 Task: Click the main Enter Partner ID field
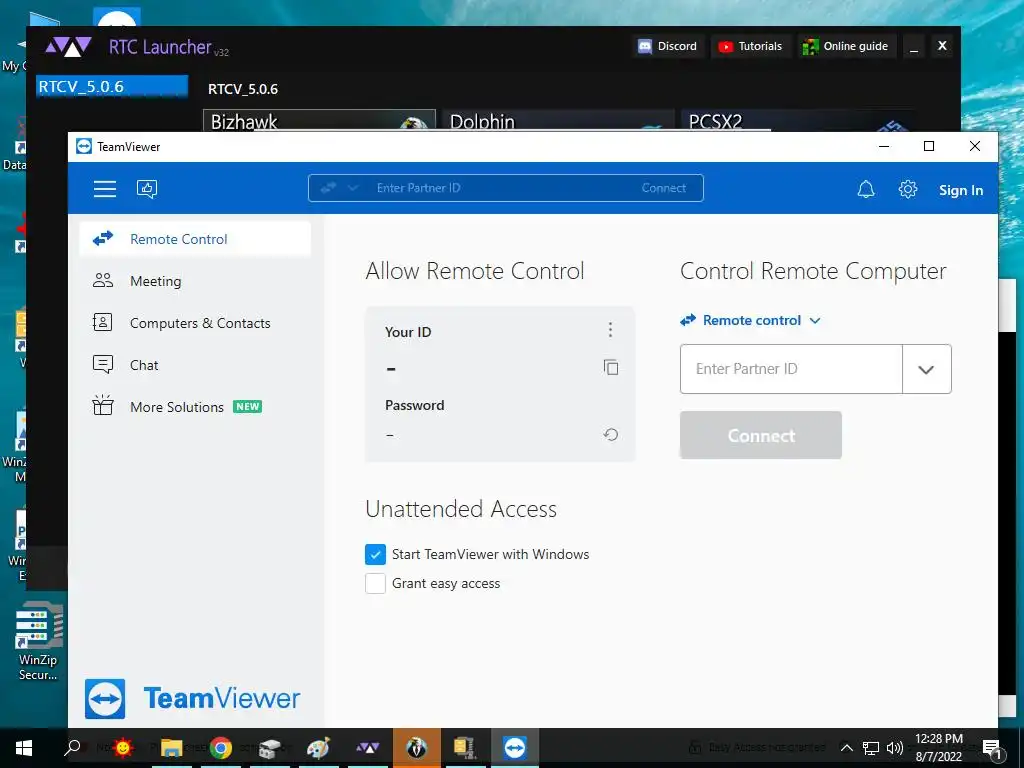pyautogui.click(x=791, y=369)
